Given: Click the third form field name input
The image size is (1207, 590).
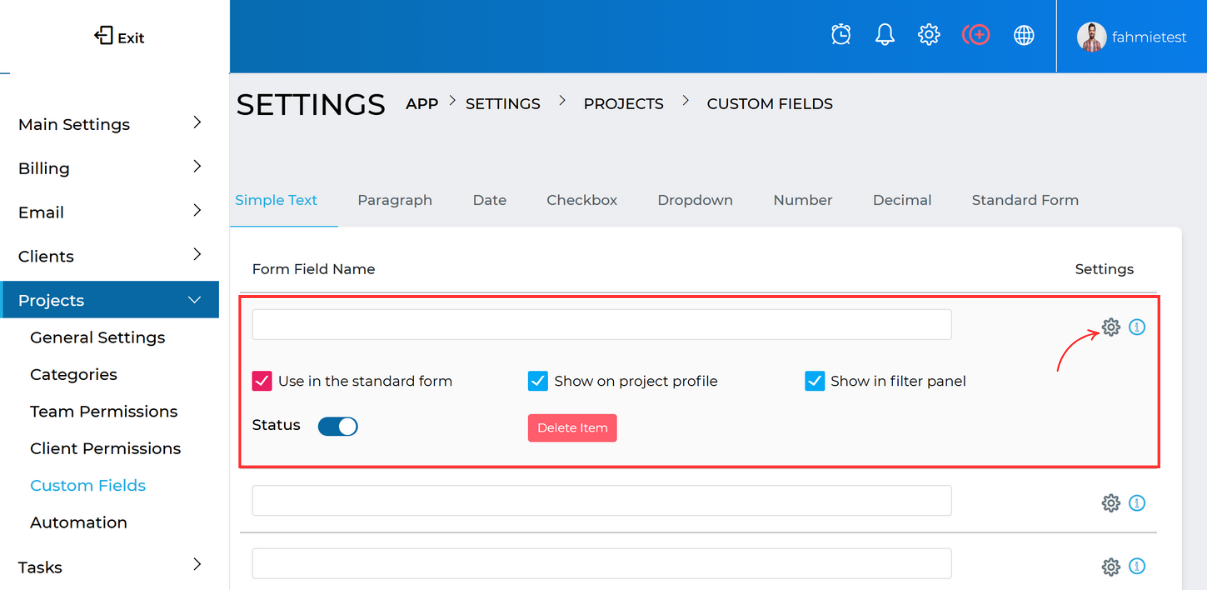Looking at the screenshot, I should click(602, 564).
